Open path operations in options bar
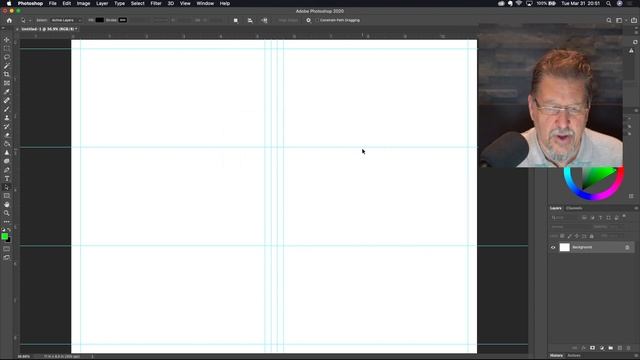The width and height of the screenshot is (640, 360). coord(236,20)
